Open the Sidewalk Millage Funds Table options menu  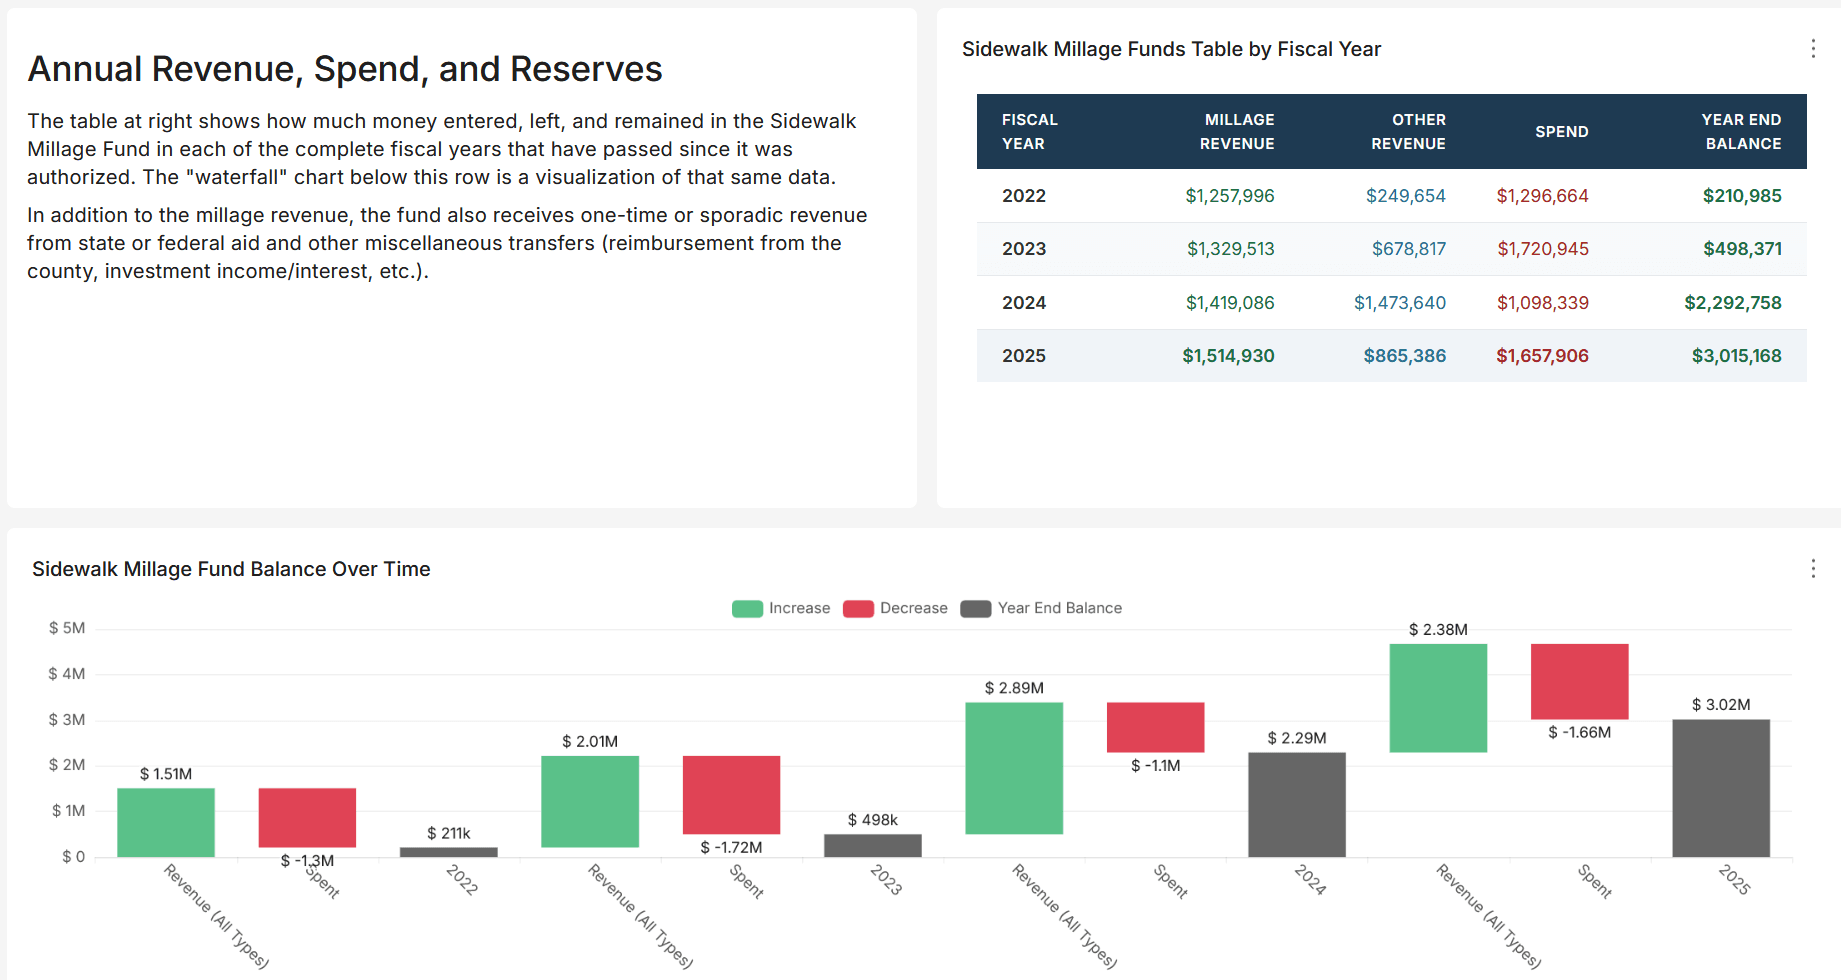click(x=1813, y=49)
